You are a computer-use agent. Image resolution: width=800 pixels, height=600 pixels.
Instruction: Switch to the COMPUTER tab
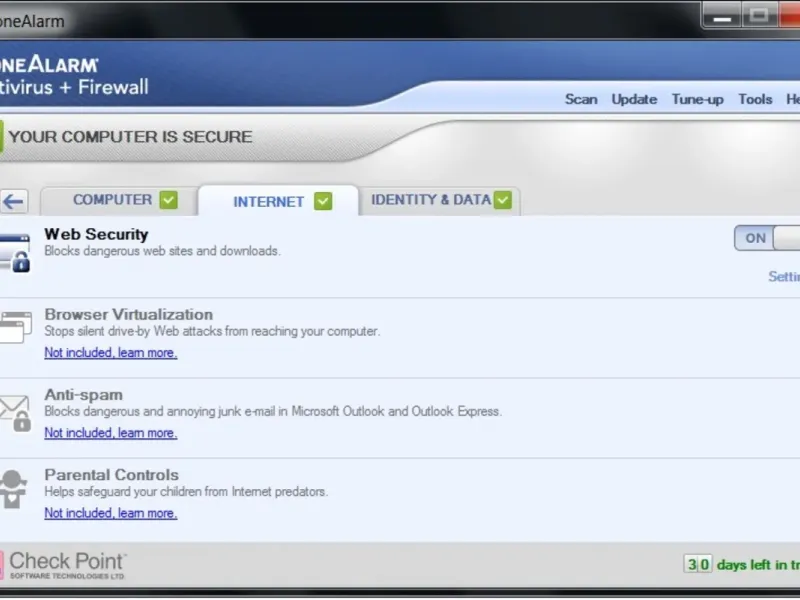(118, 201)
